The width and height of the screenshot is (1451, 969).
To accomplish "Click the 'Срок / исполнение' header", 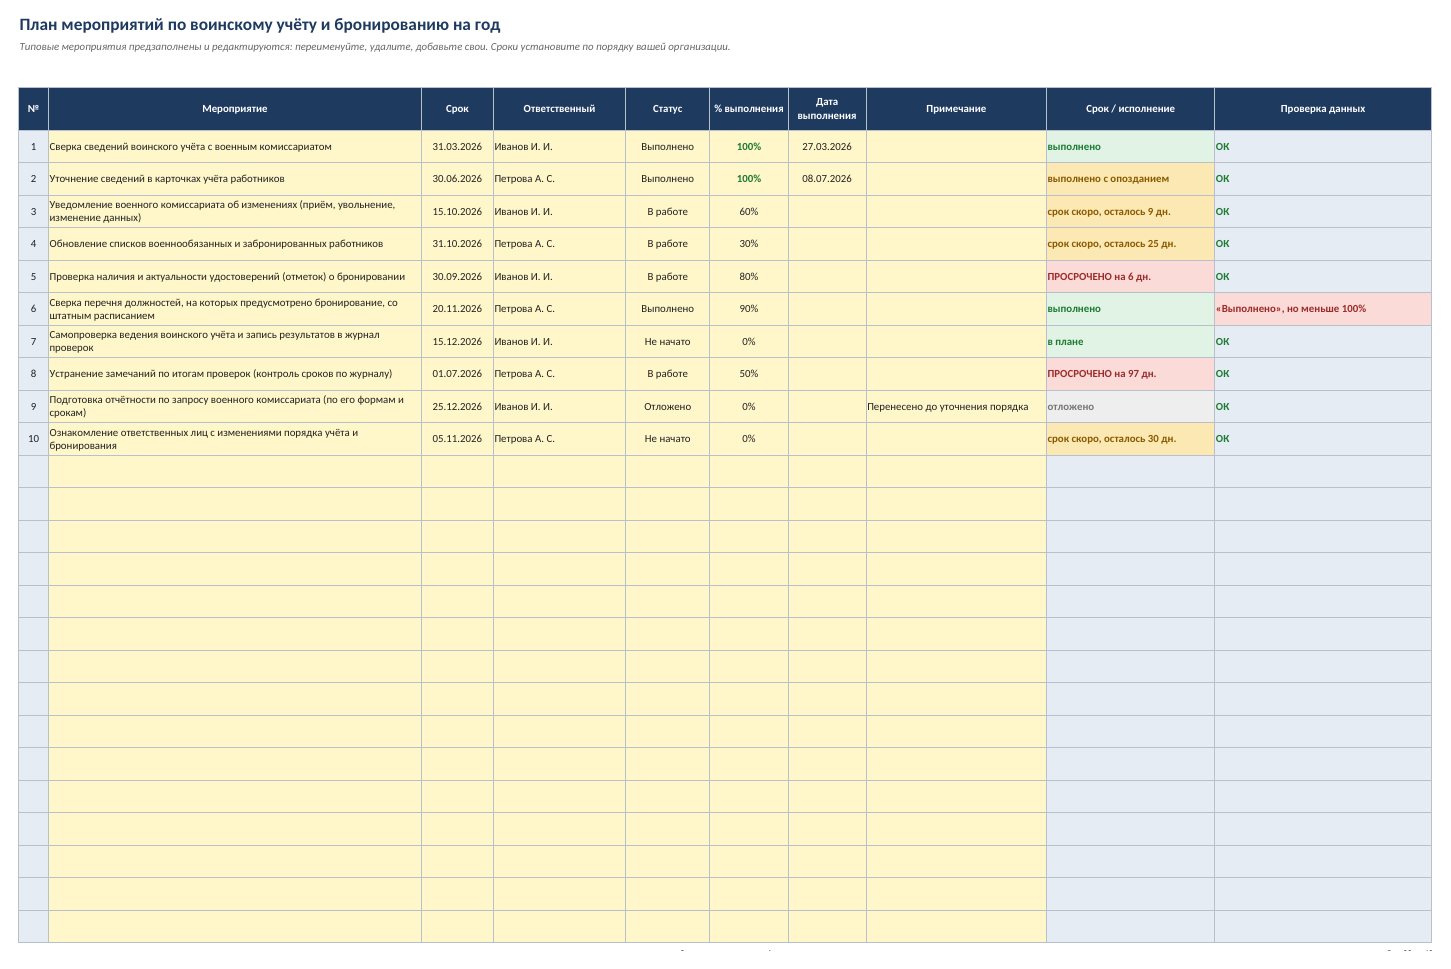I will coord(1130,109).
